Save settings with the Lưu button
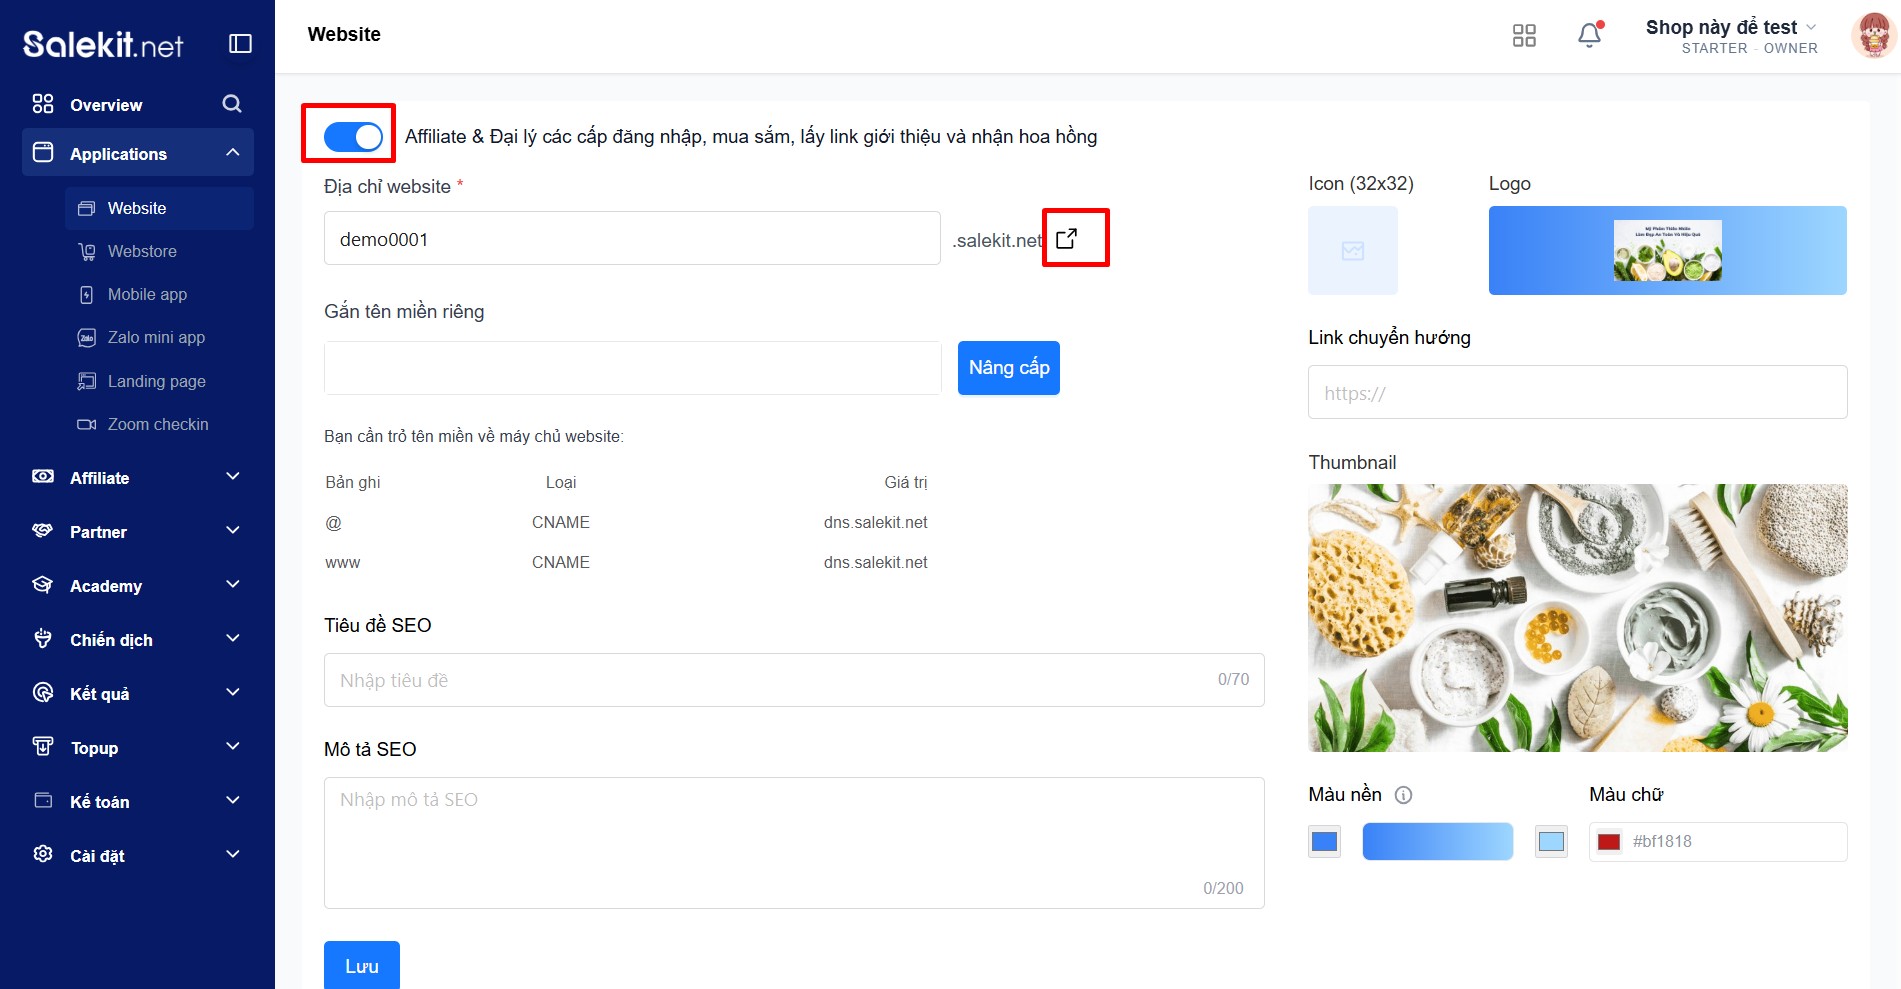 click(361, 965)
